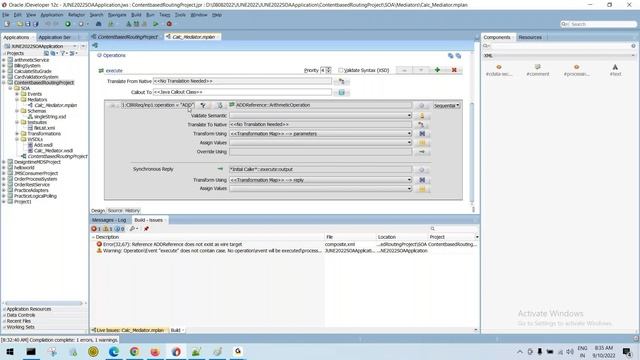Click the pin icon in Build Issues
Viewport: 640px width, 360px height.
(x=146, y=229)
